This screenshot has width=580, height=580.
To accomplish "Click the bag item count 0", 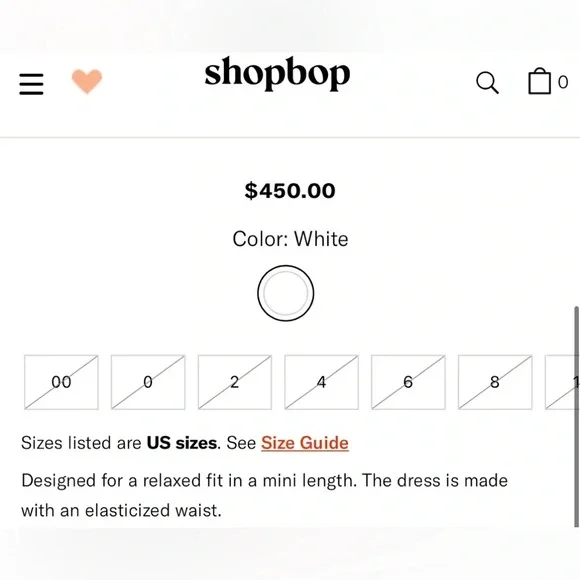I will (x=563, y=82).
